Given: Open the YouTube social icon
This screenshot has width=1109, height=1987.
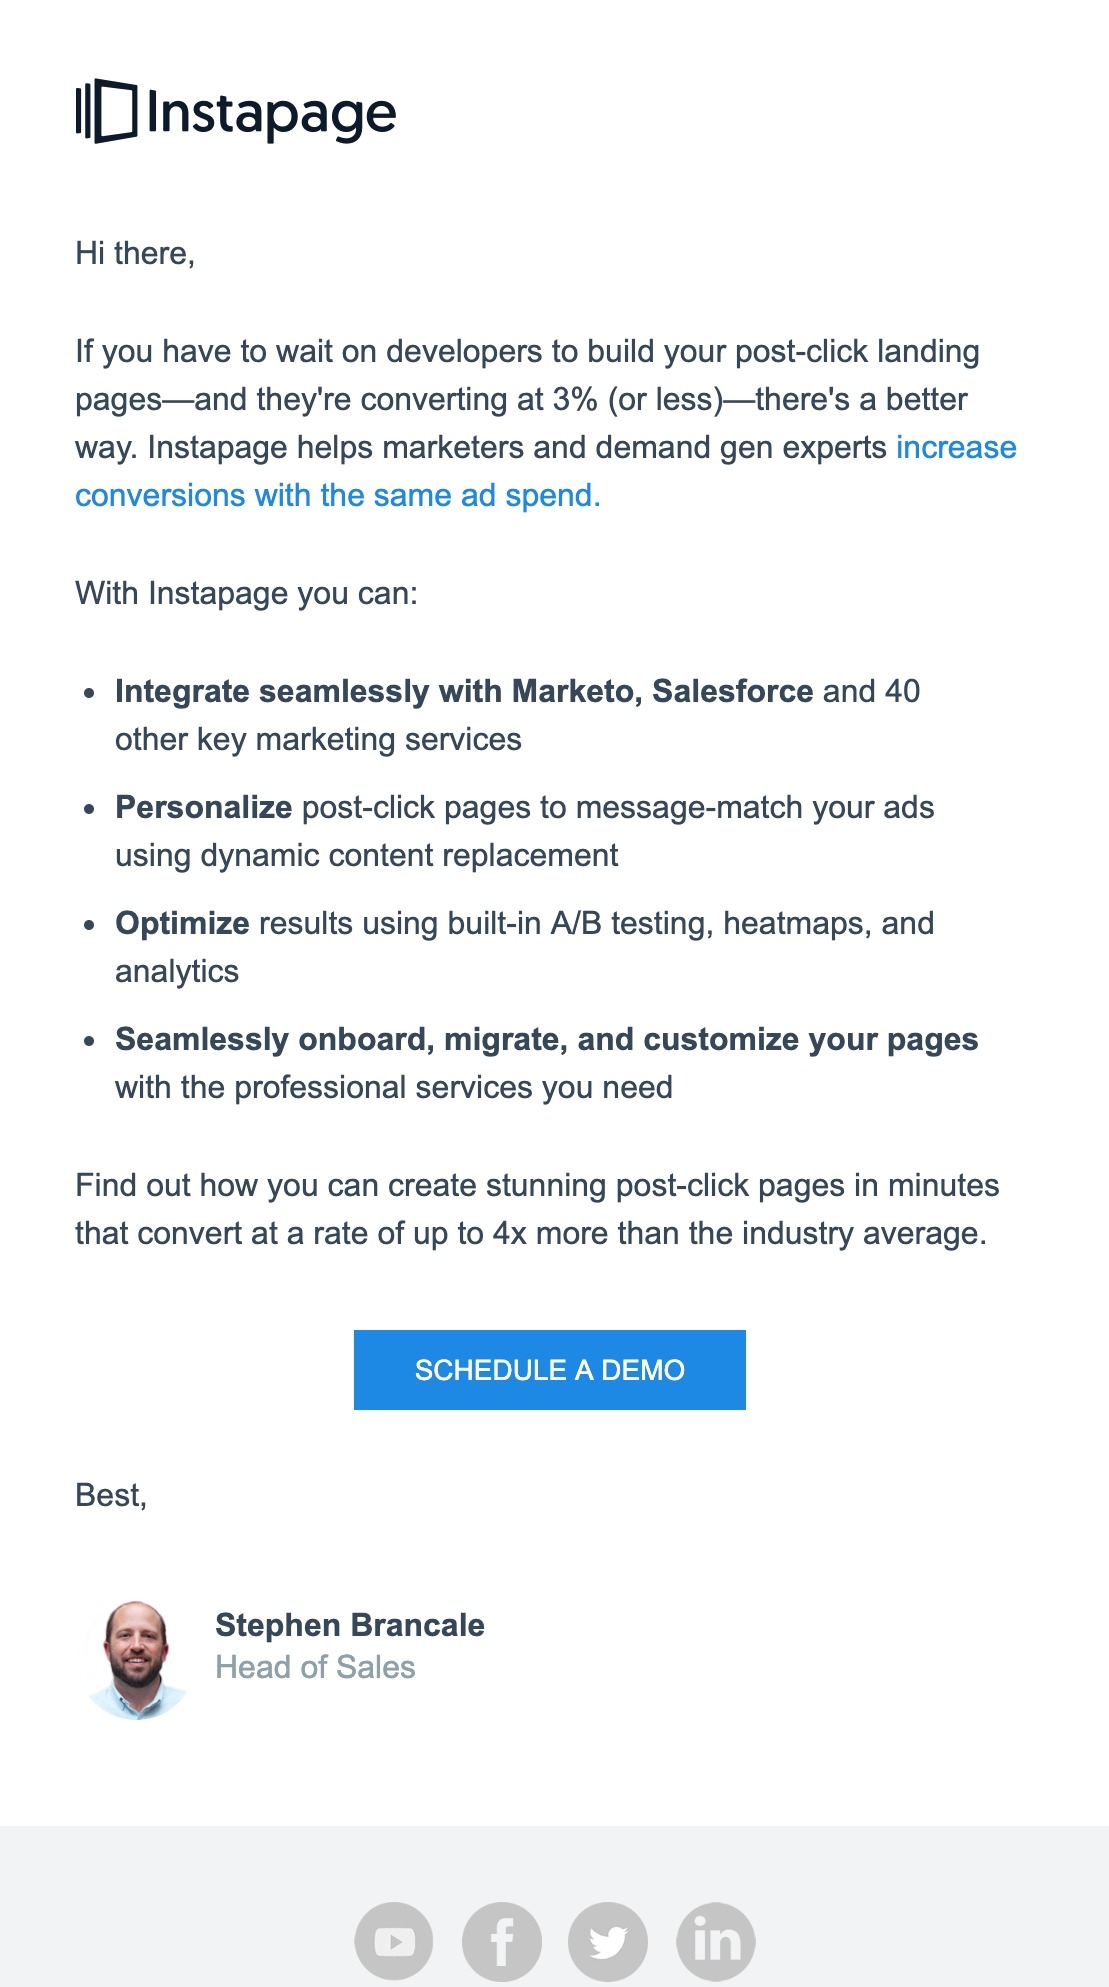Looking at the screenshot, I should pos(394,1941).
